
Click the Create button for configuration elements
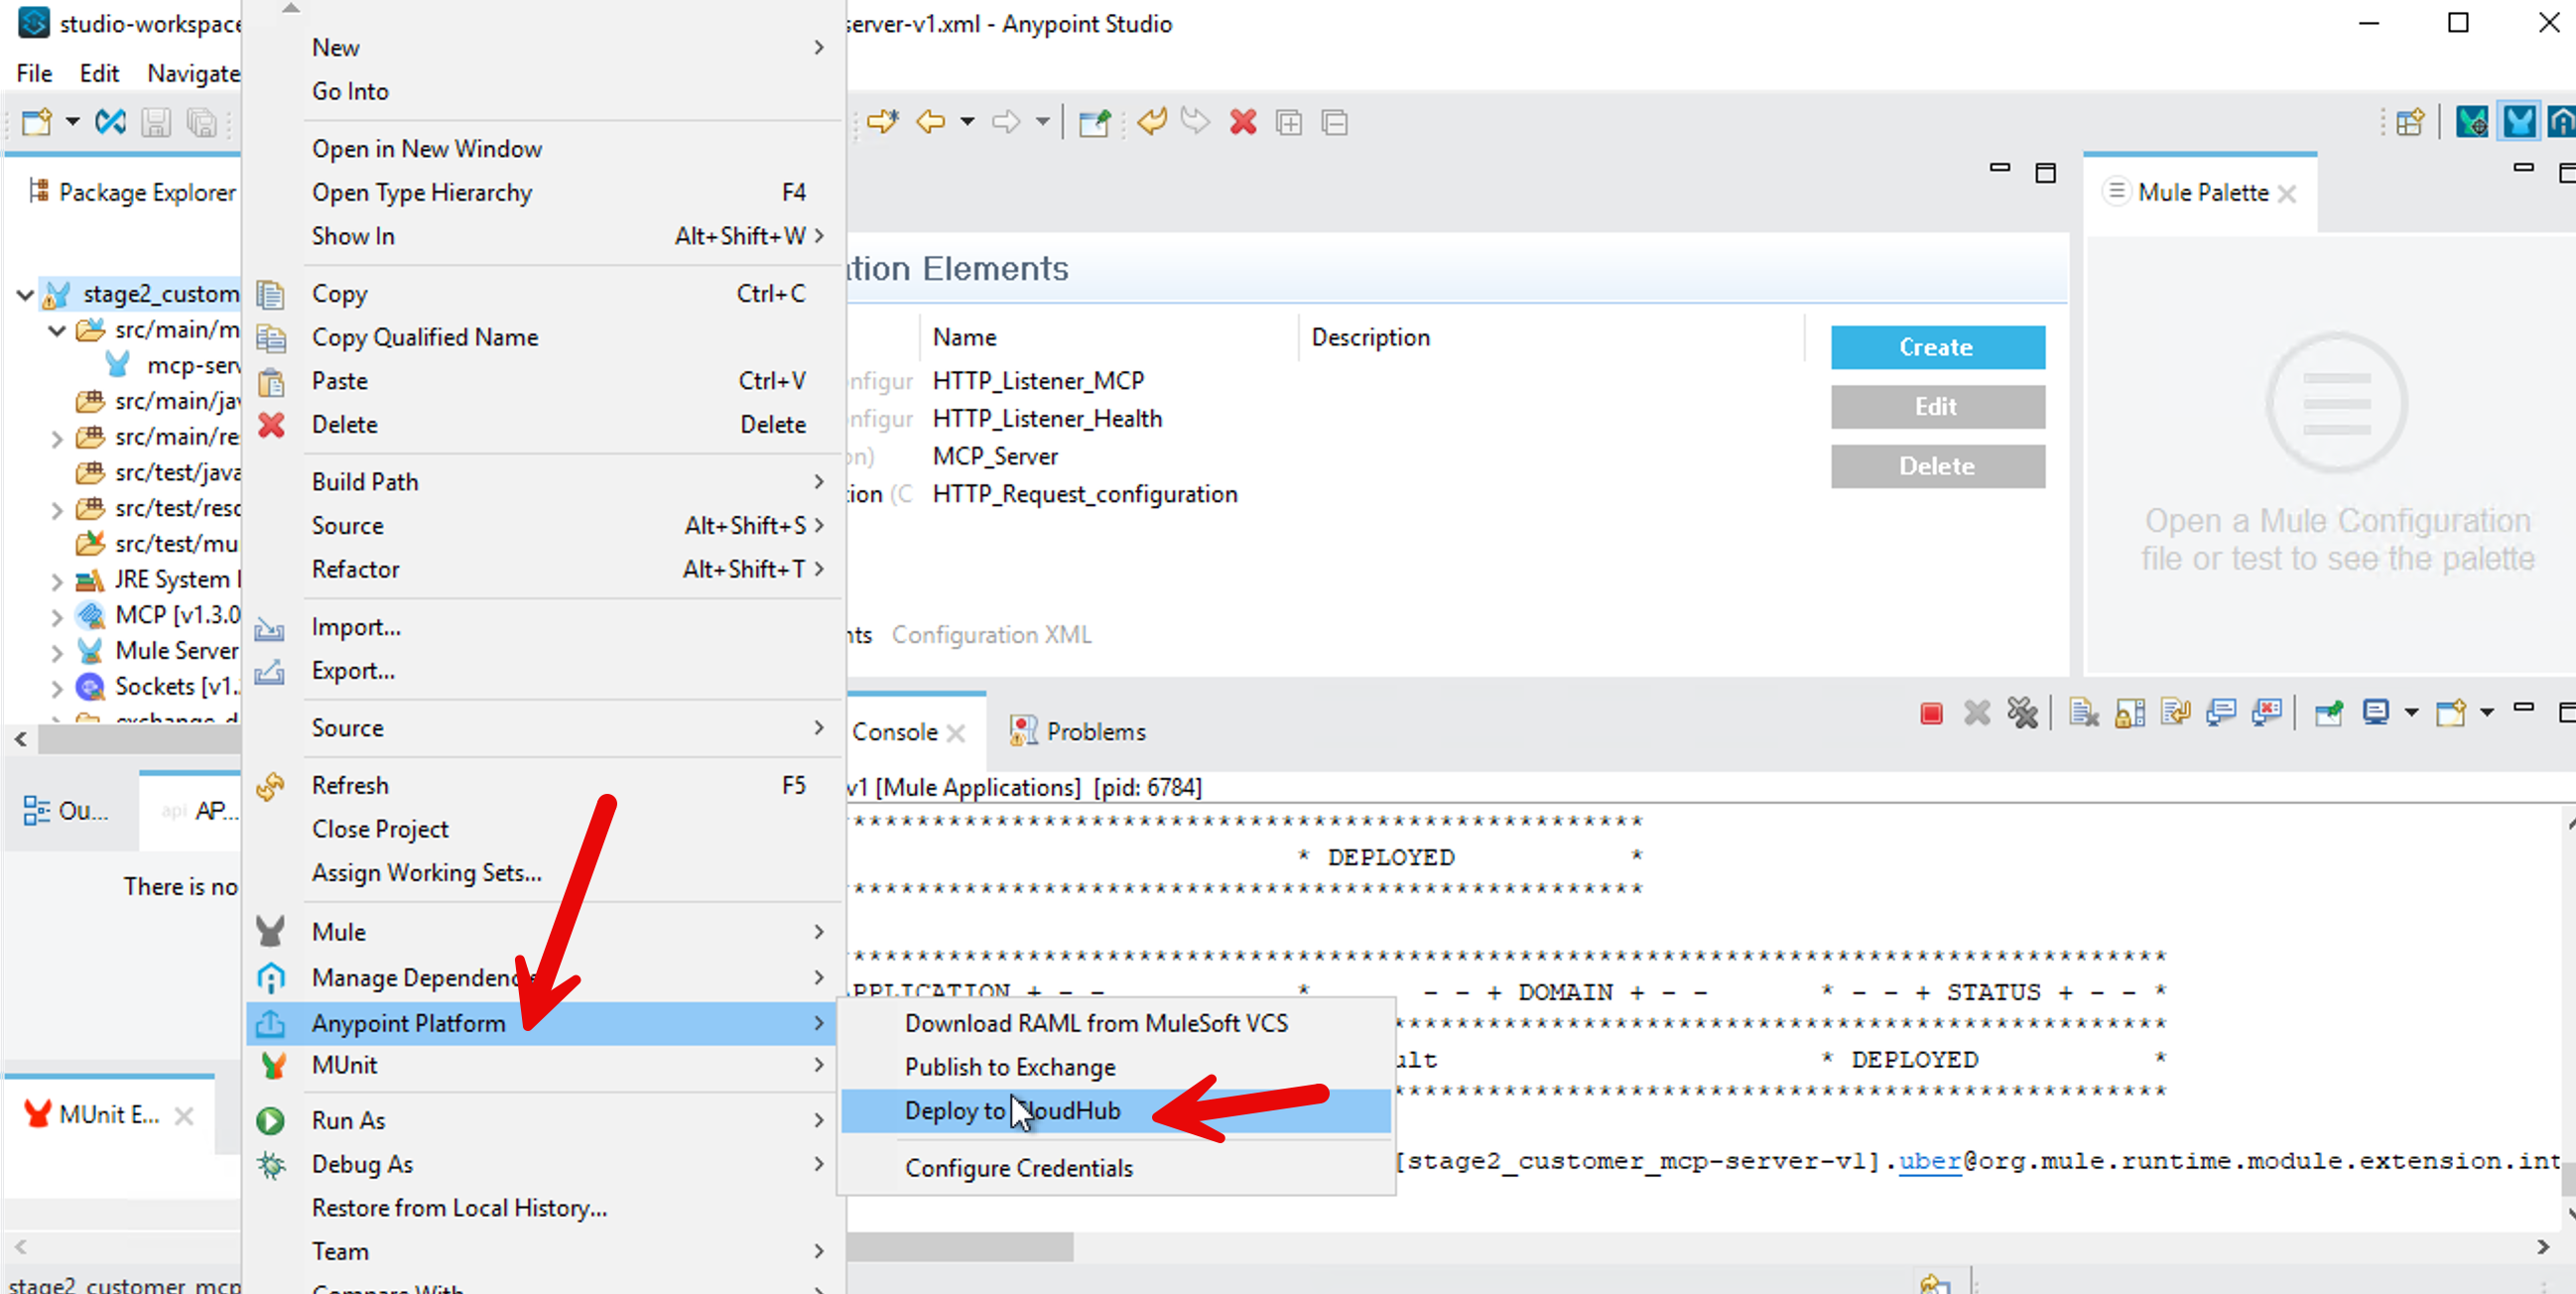coord(1937,347)
